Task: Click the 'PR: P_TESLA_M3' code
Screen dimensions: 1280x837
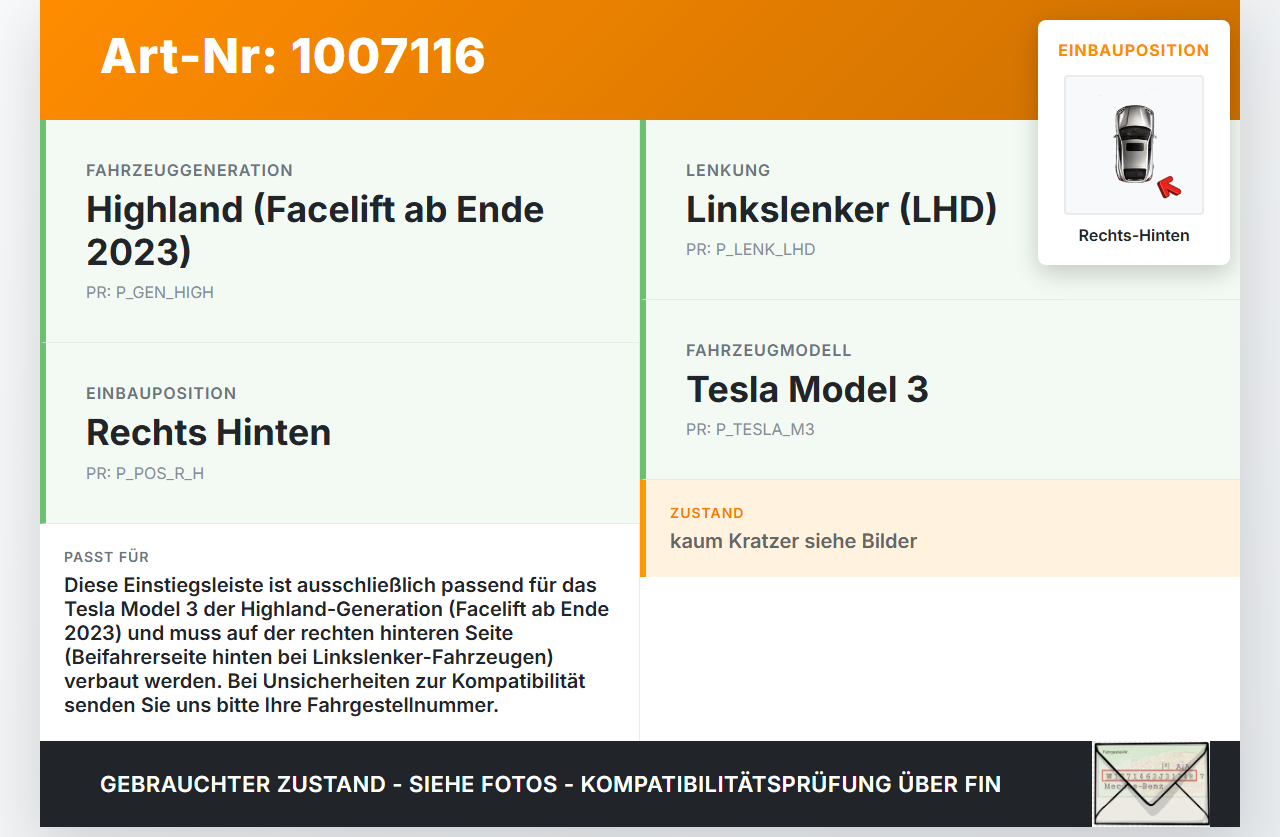Action: (750, 430)
